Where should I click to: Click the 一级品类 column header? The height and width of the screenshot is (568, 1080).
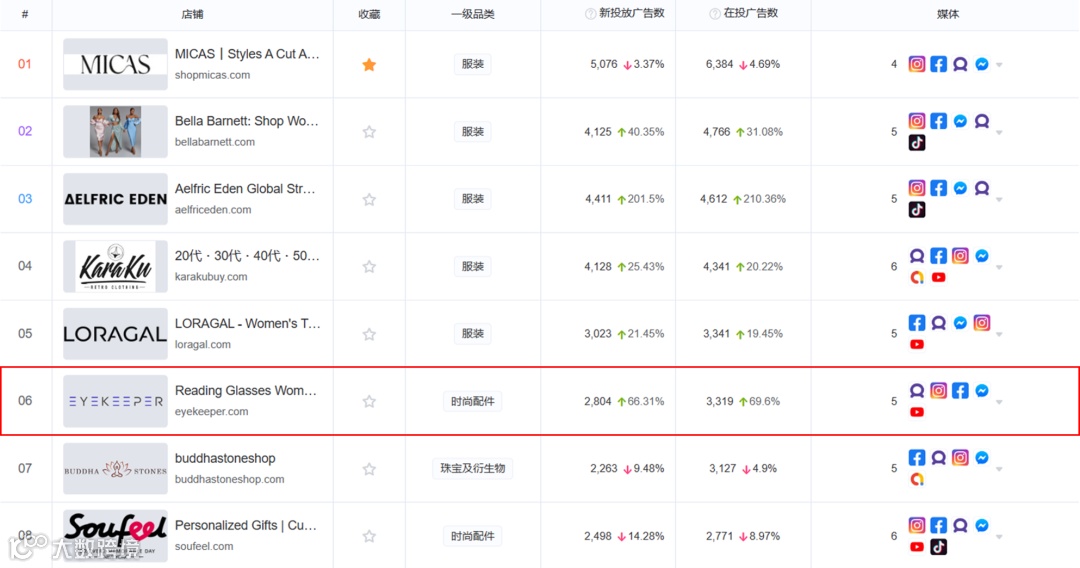(x=472, y=14)
